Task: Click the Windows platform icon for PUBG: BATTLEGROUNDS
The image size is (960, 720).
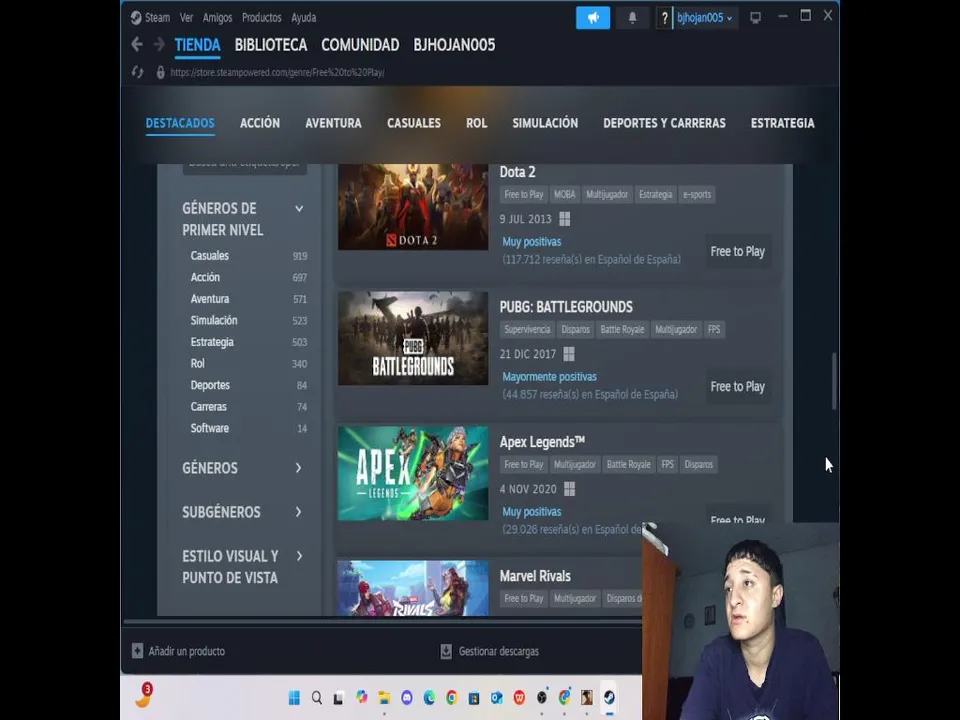Action: [569, 354]
